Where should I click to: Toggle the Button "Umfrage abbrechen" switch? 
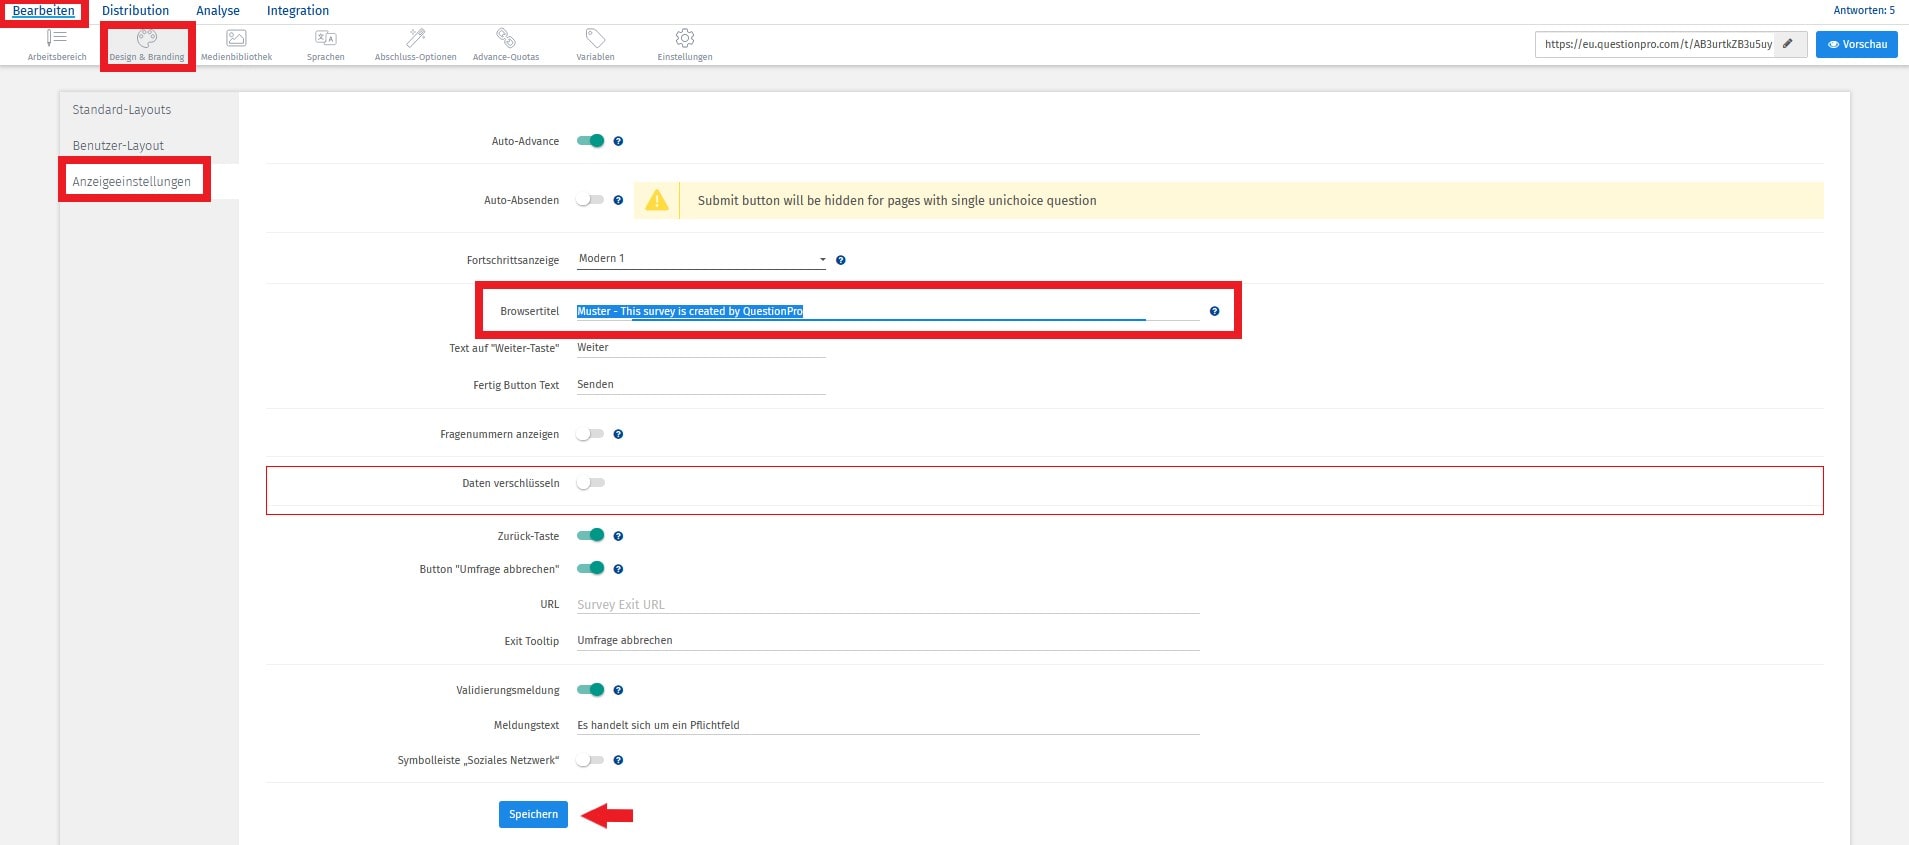[x=591, y=568]
